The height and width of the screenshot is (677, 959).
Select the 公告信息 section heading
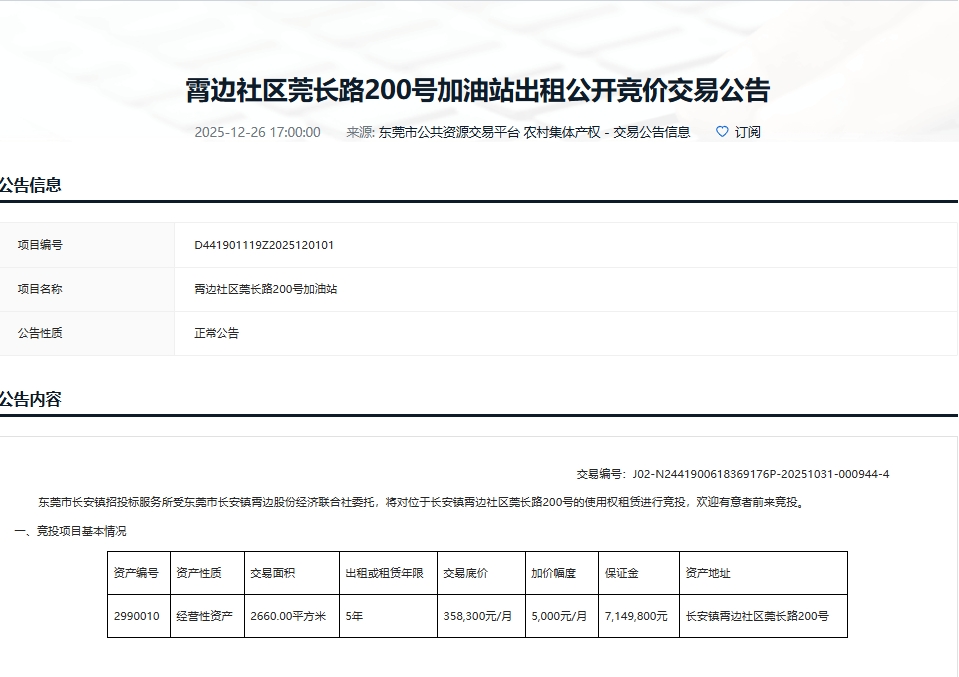point(31,185)
